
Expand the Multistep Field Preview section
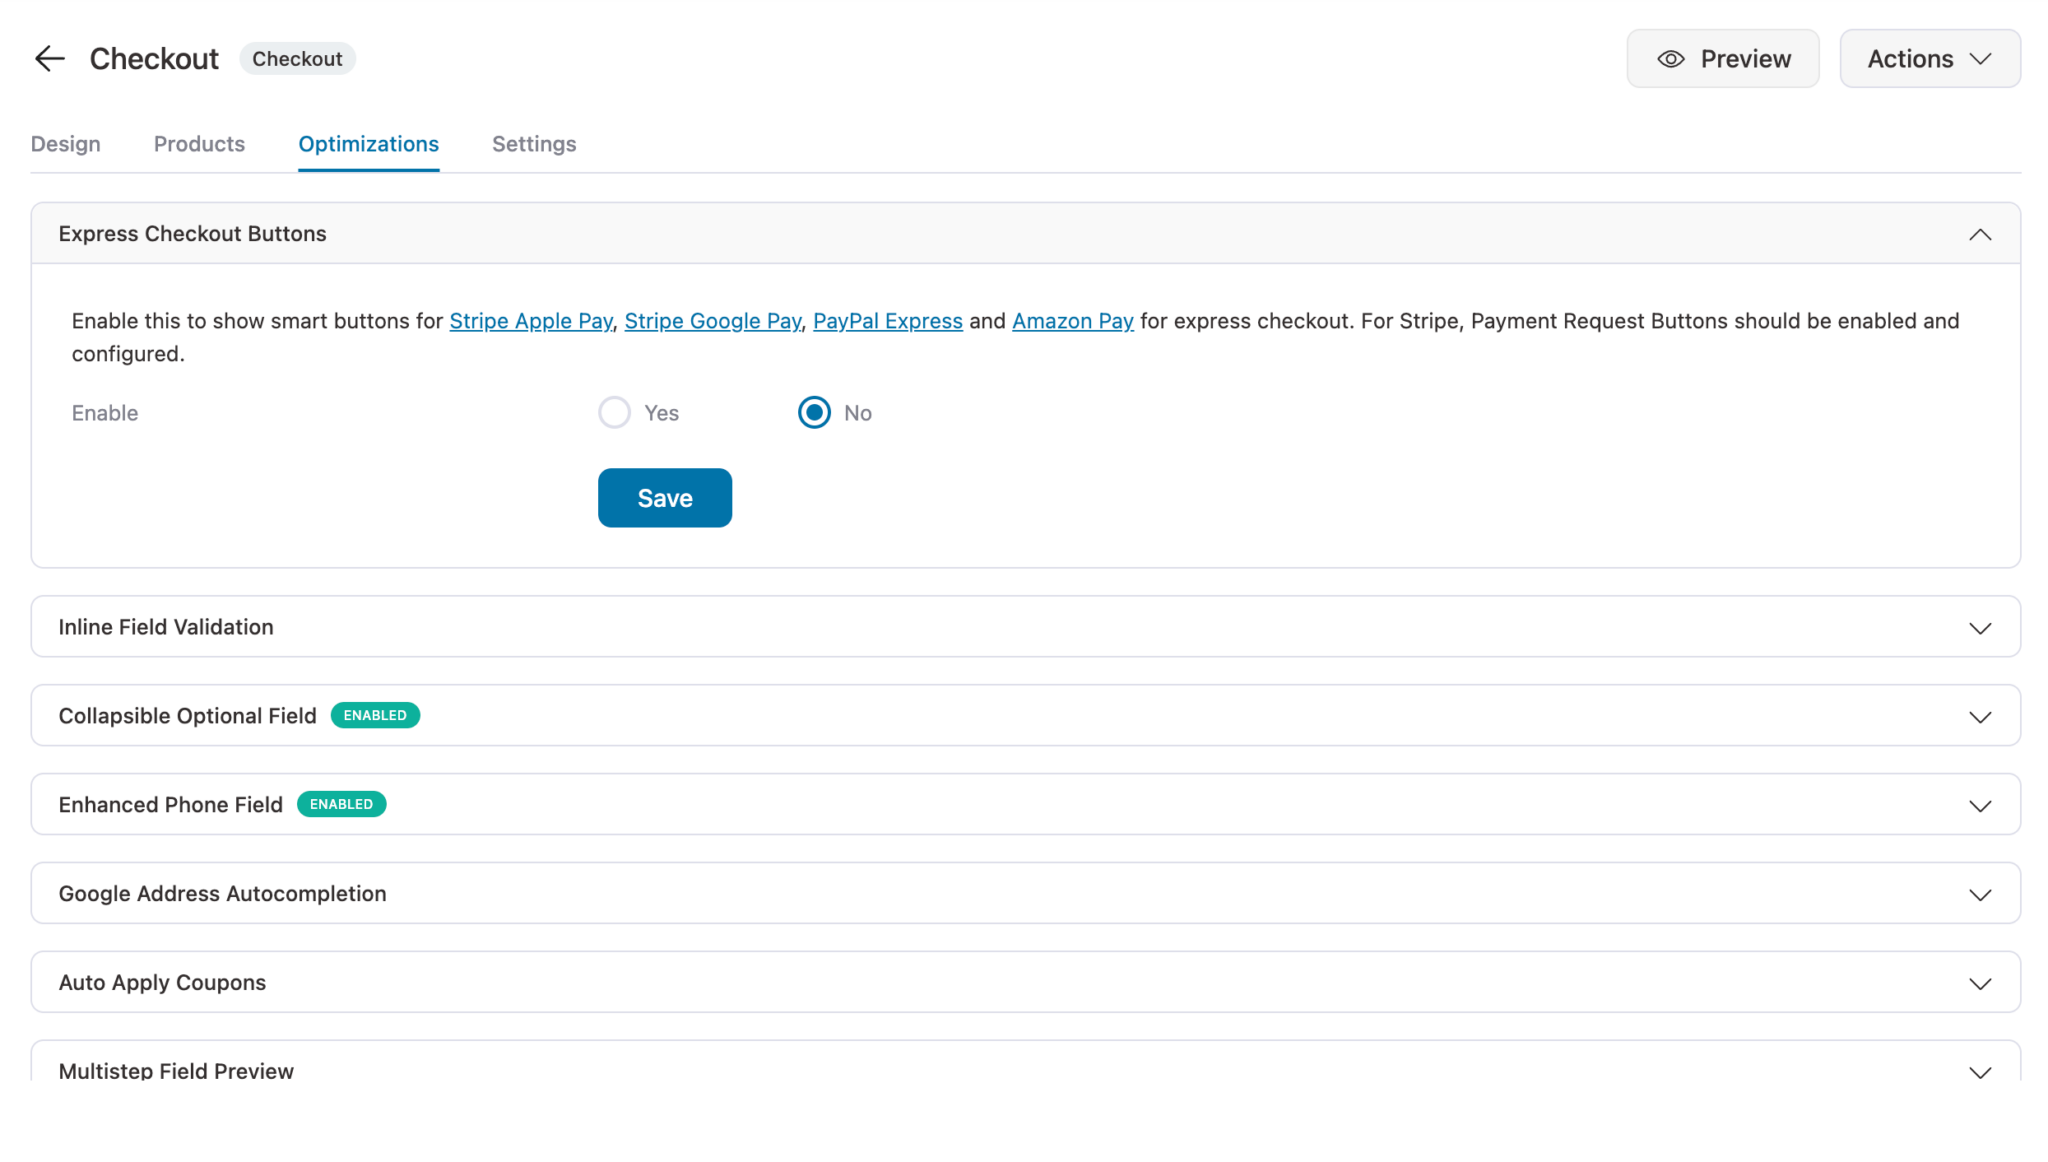(x=1980, y=1071)
